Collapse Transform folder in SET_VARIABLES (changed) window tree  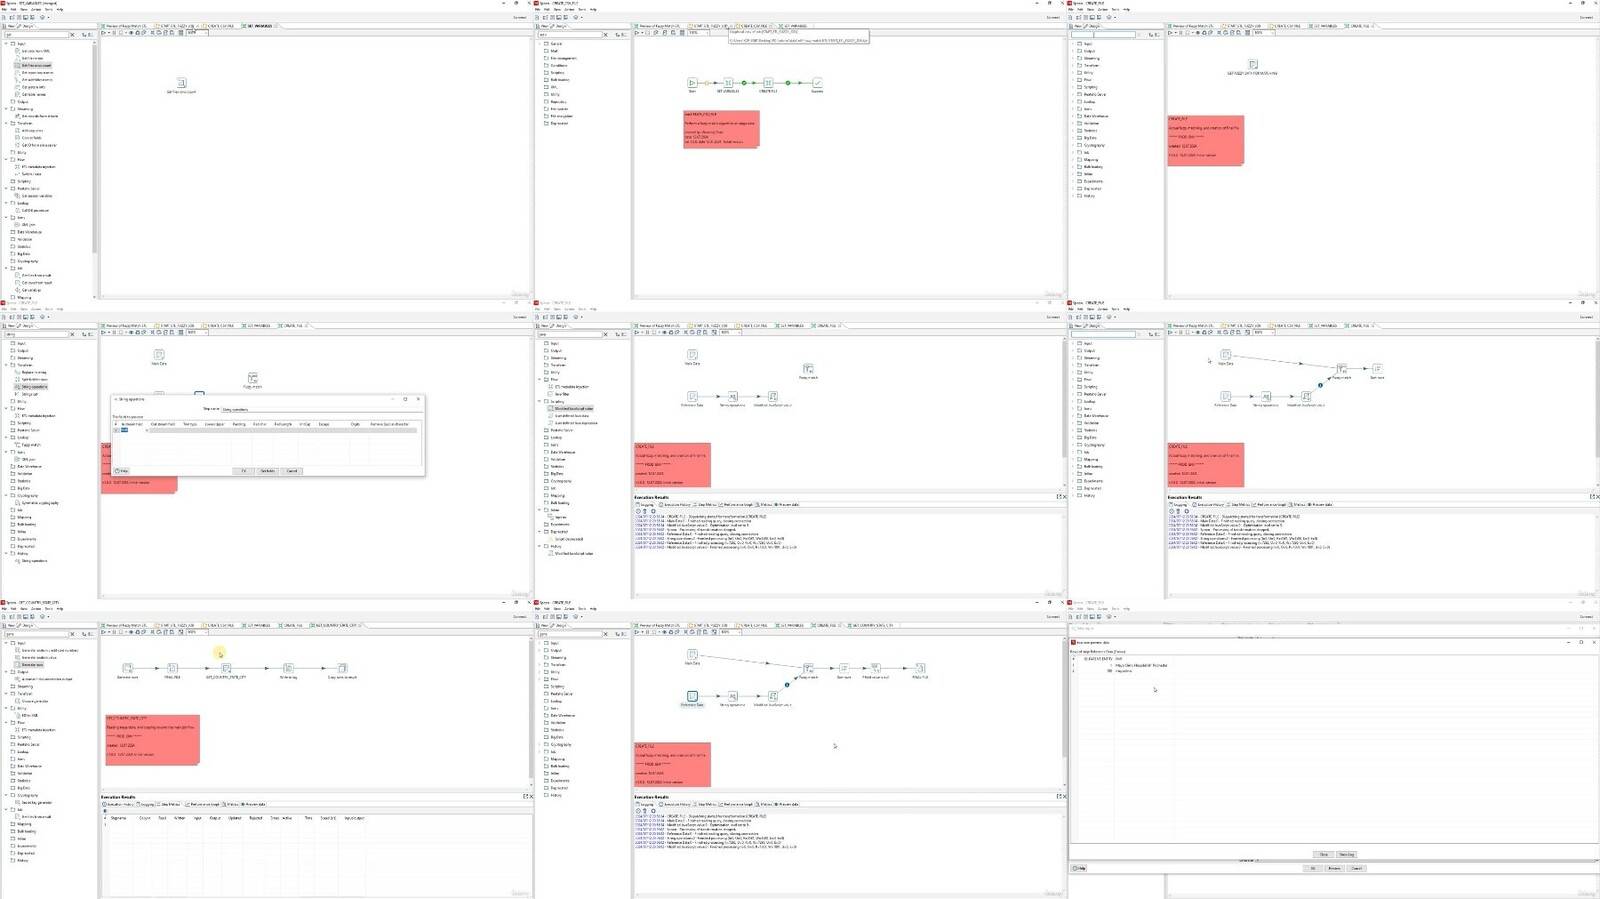7,123
